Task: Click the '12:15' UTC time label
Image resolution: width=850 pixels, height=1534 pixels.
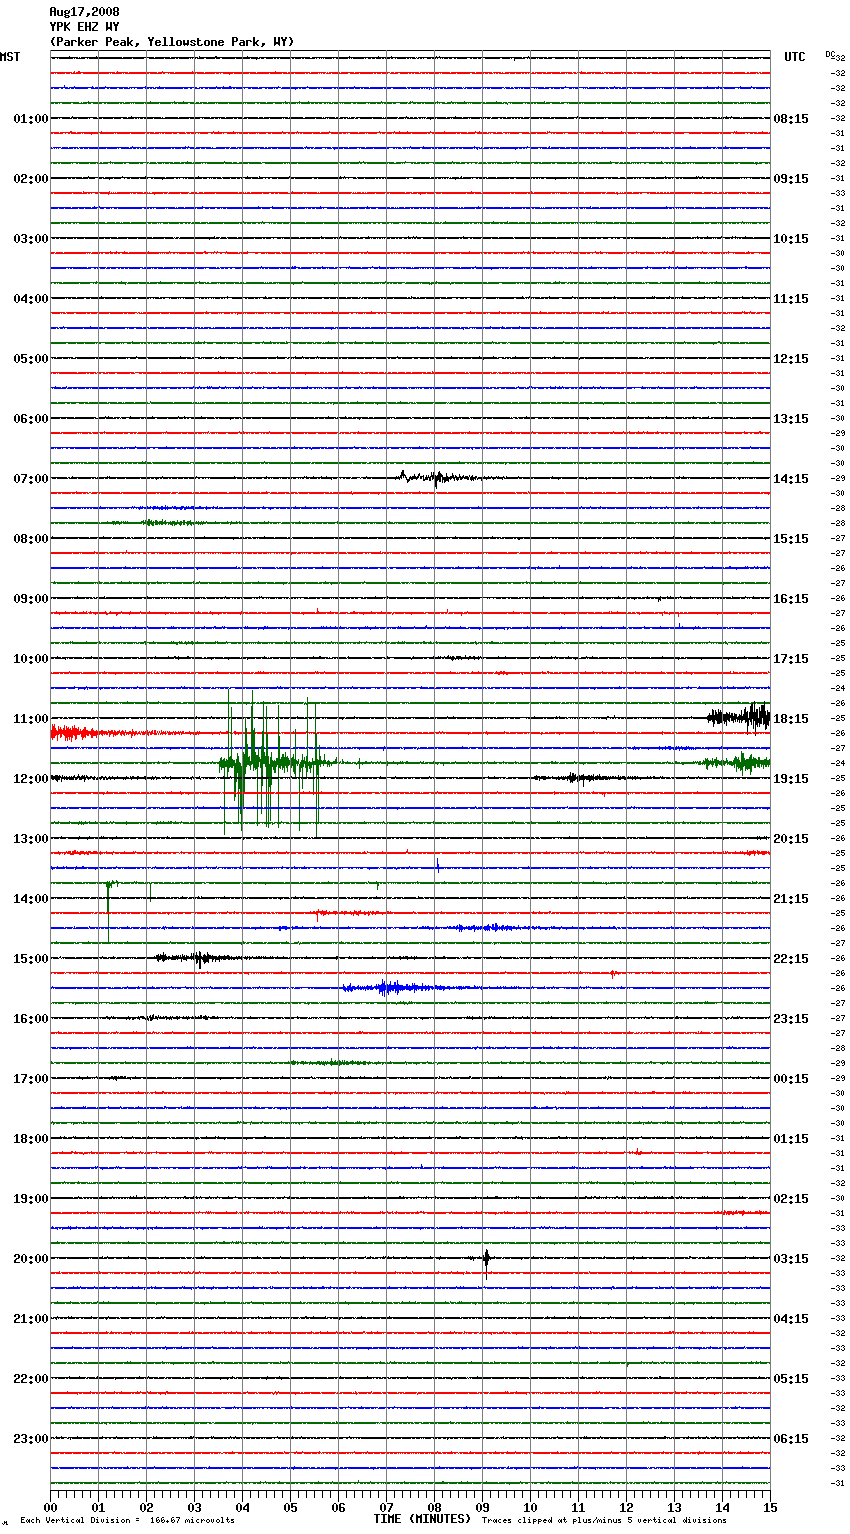Action: [791, 359]
